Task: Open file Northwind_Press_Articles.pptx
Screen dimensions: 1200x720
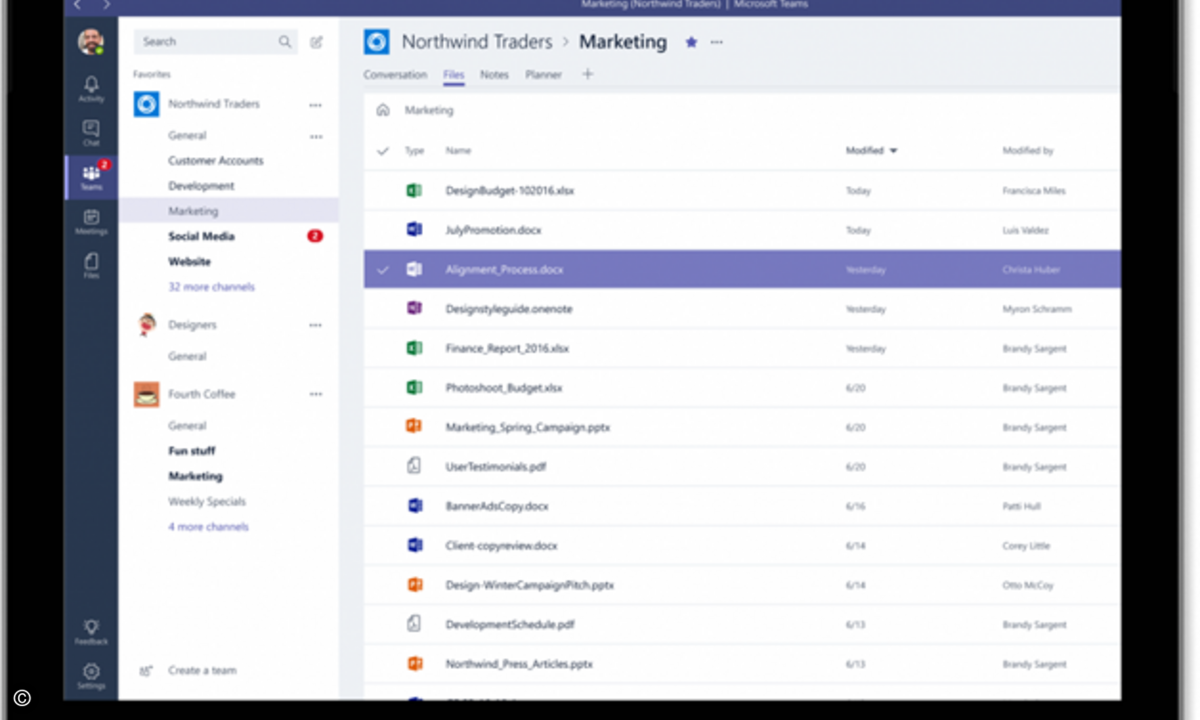Action: click(519, 664)
